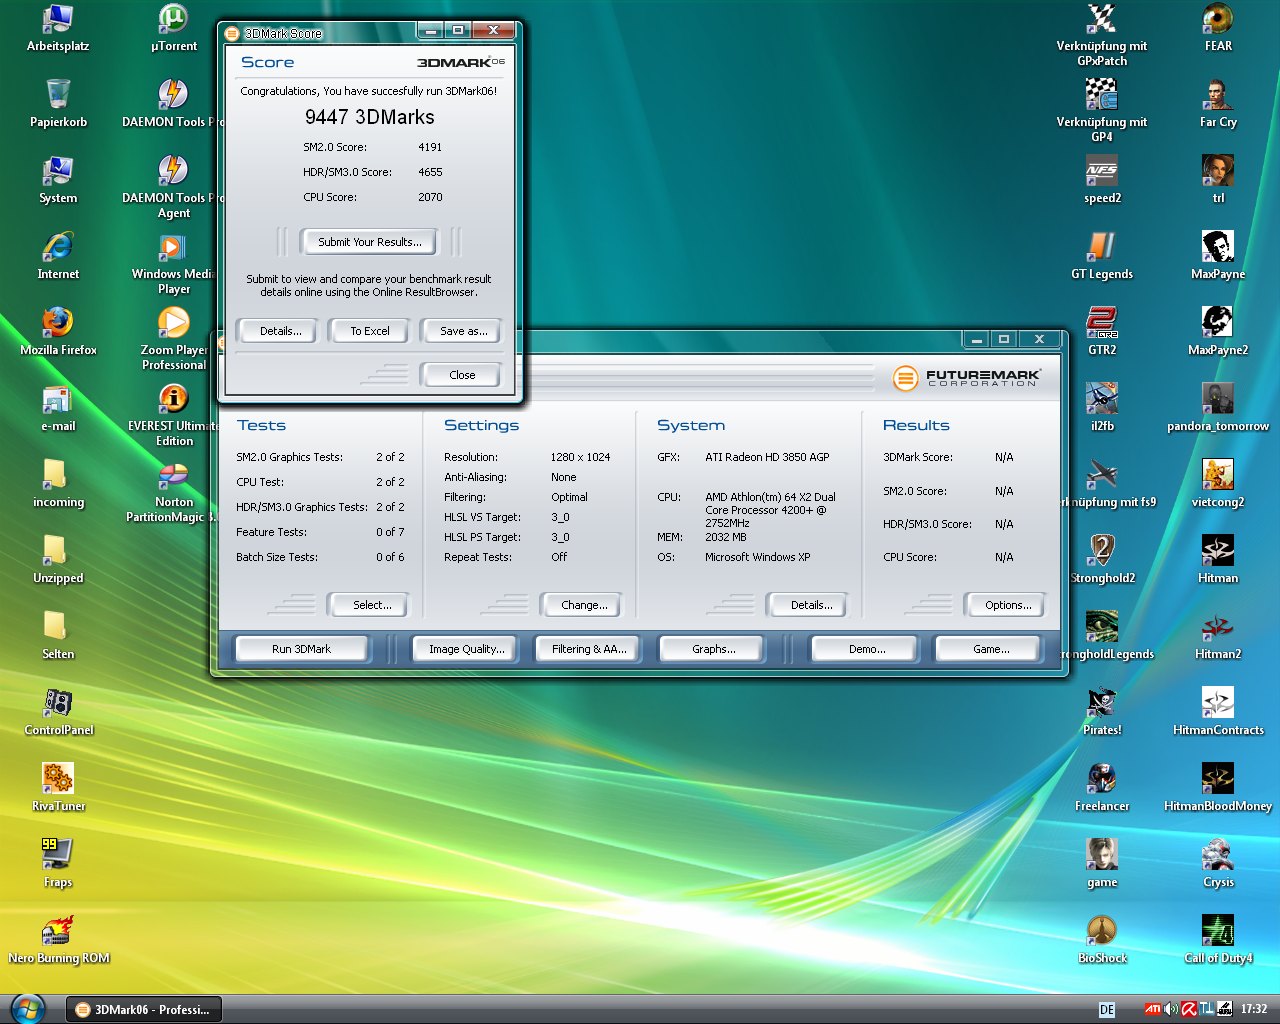Open Graphs tool
Viewport: 1280px width, 1024px height.
713,649
